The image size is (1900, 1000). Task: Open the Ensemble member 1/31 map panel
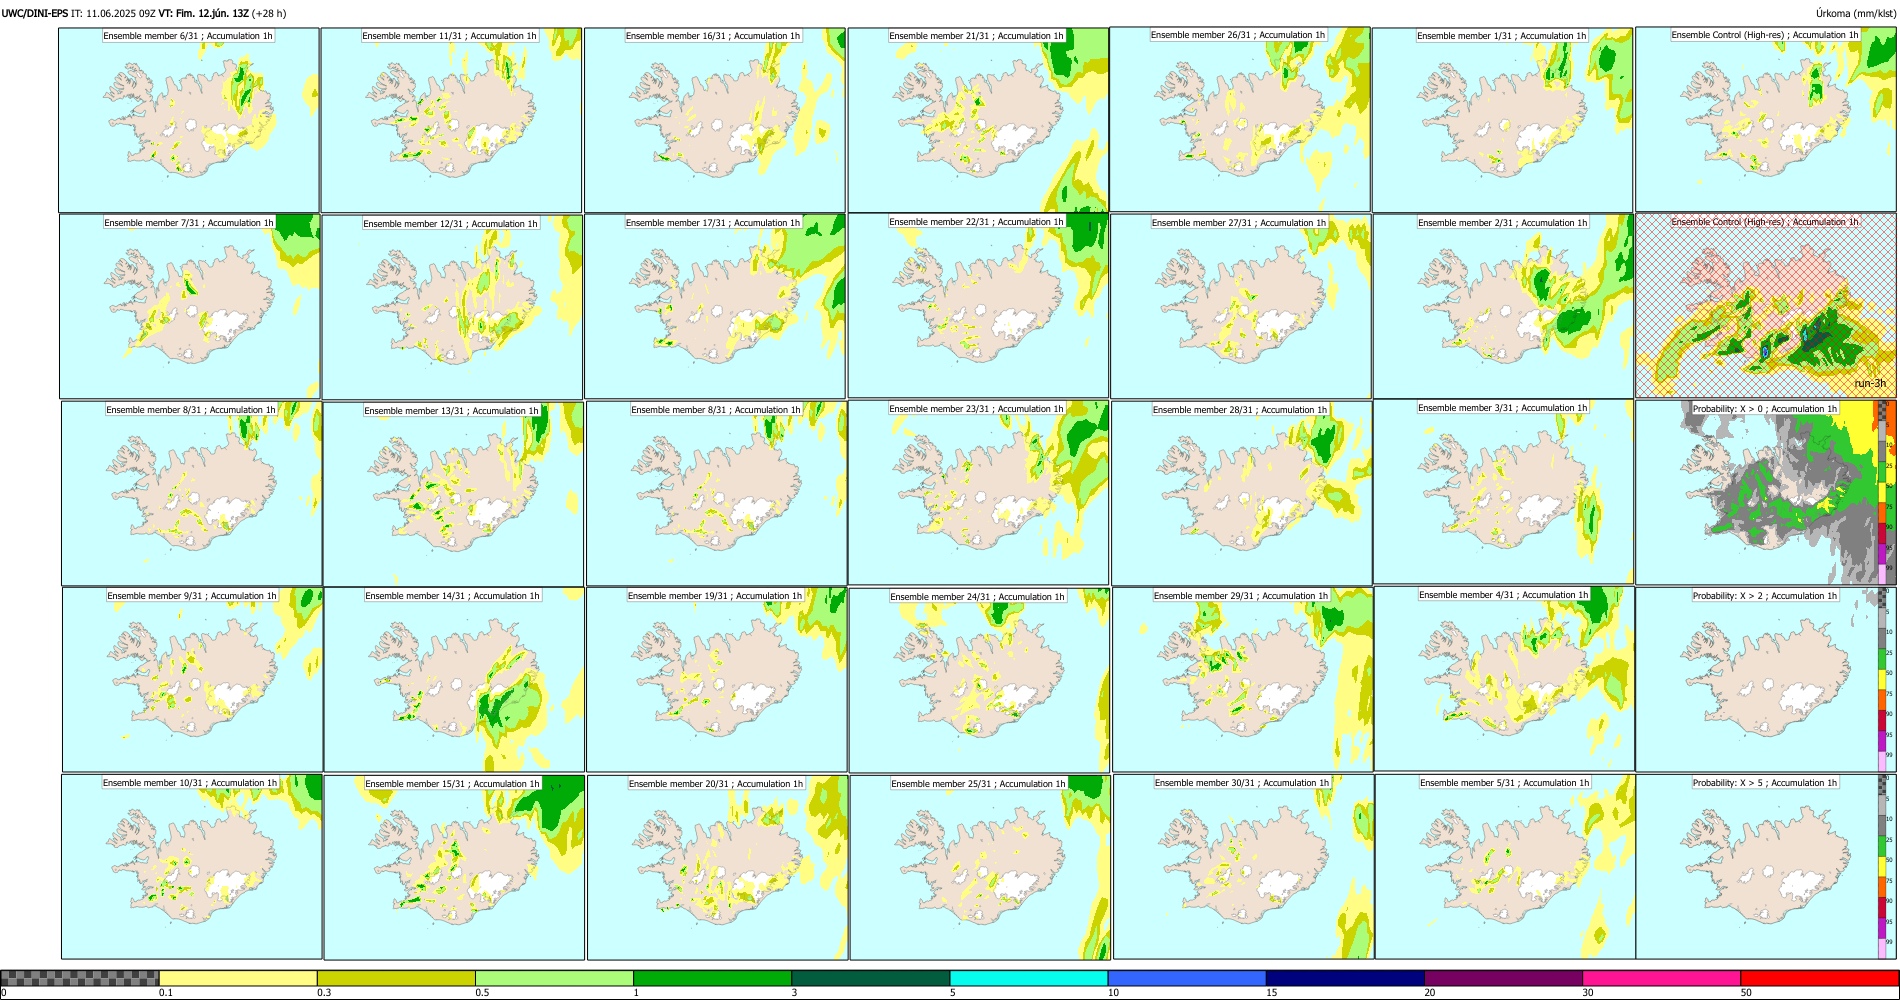click(1503, 120)
